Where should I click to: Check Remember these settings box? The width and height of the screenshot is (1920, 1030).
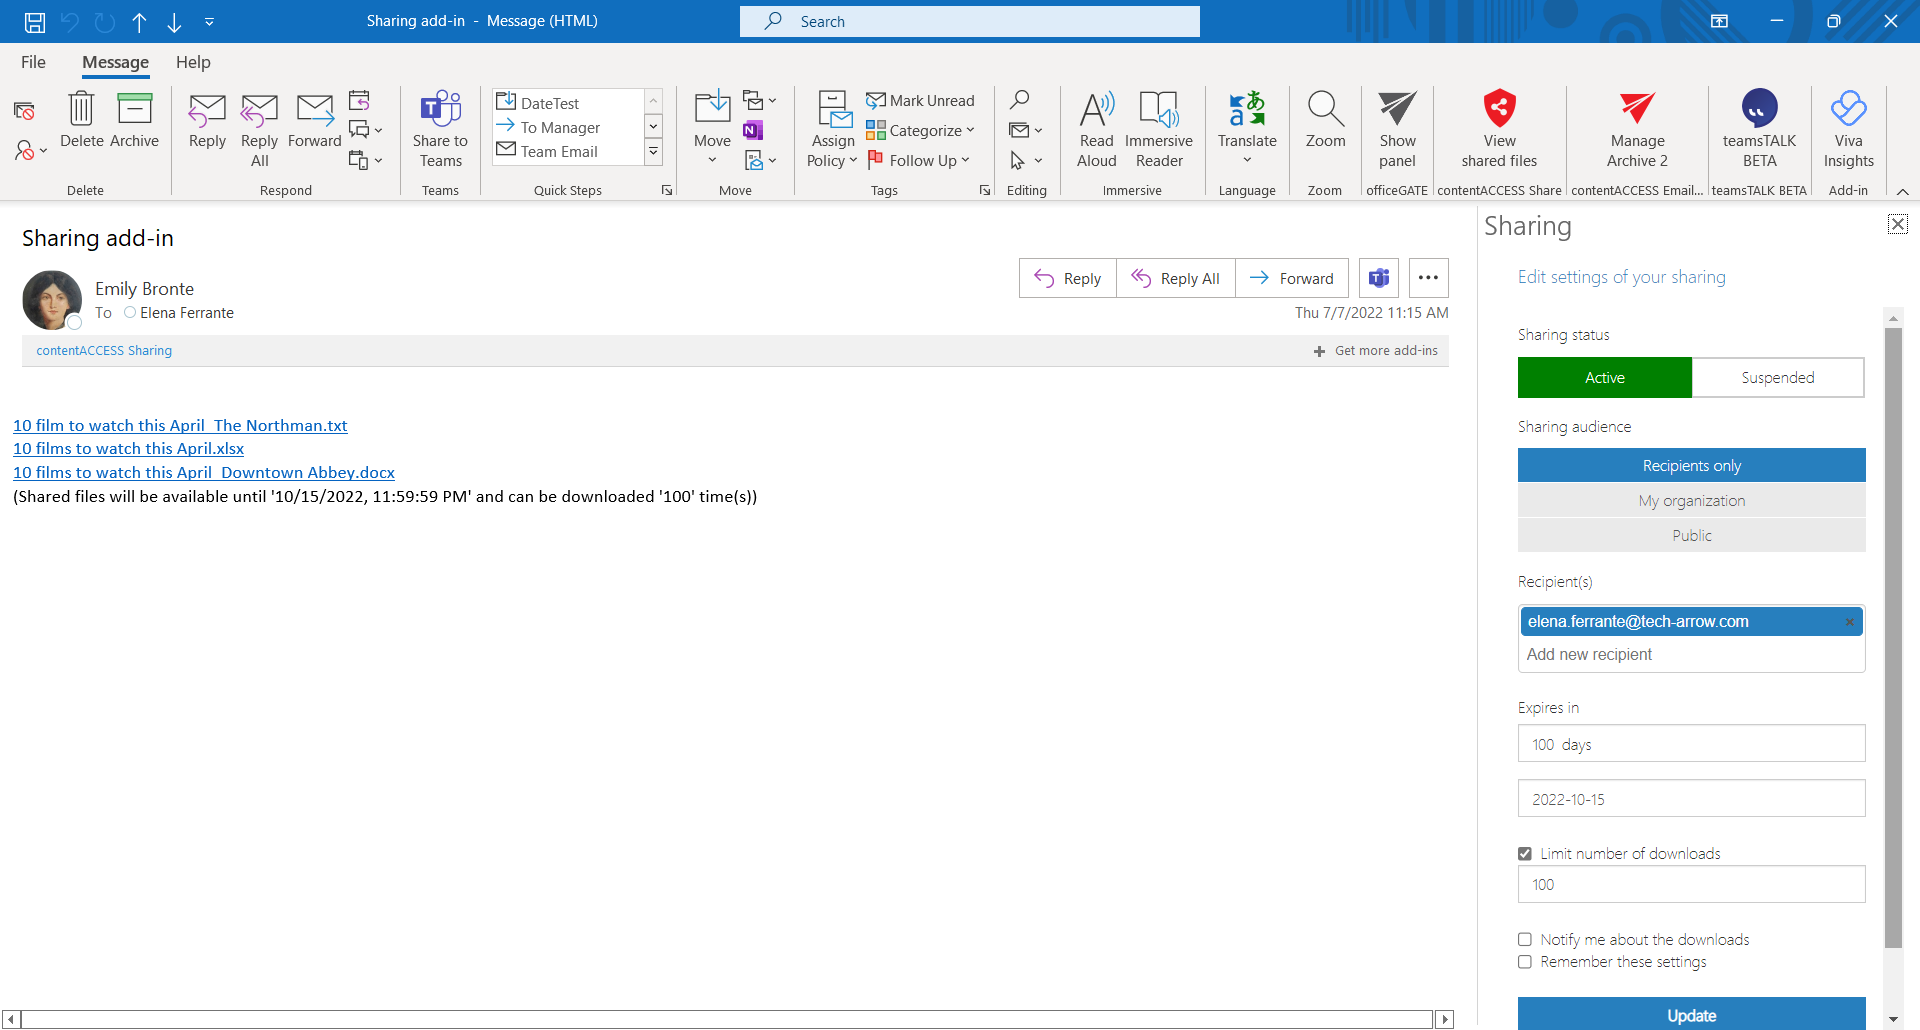tap(1525, 962)
